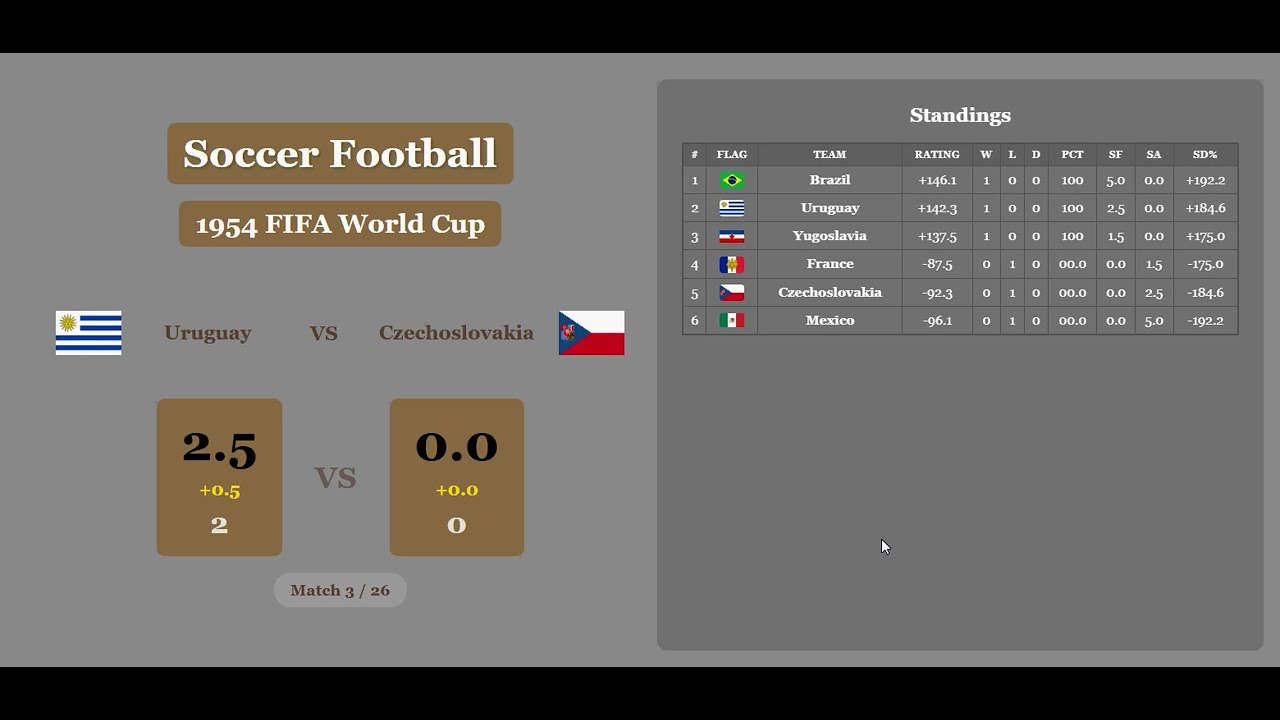Click team name Czechoslovakia in standings table
Screen dimensions: 1280x720
[830, 292]
